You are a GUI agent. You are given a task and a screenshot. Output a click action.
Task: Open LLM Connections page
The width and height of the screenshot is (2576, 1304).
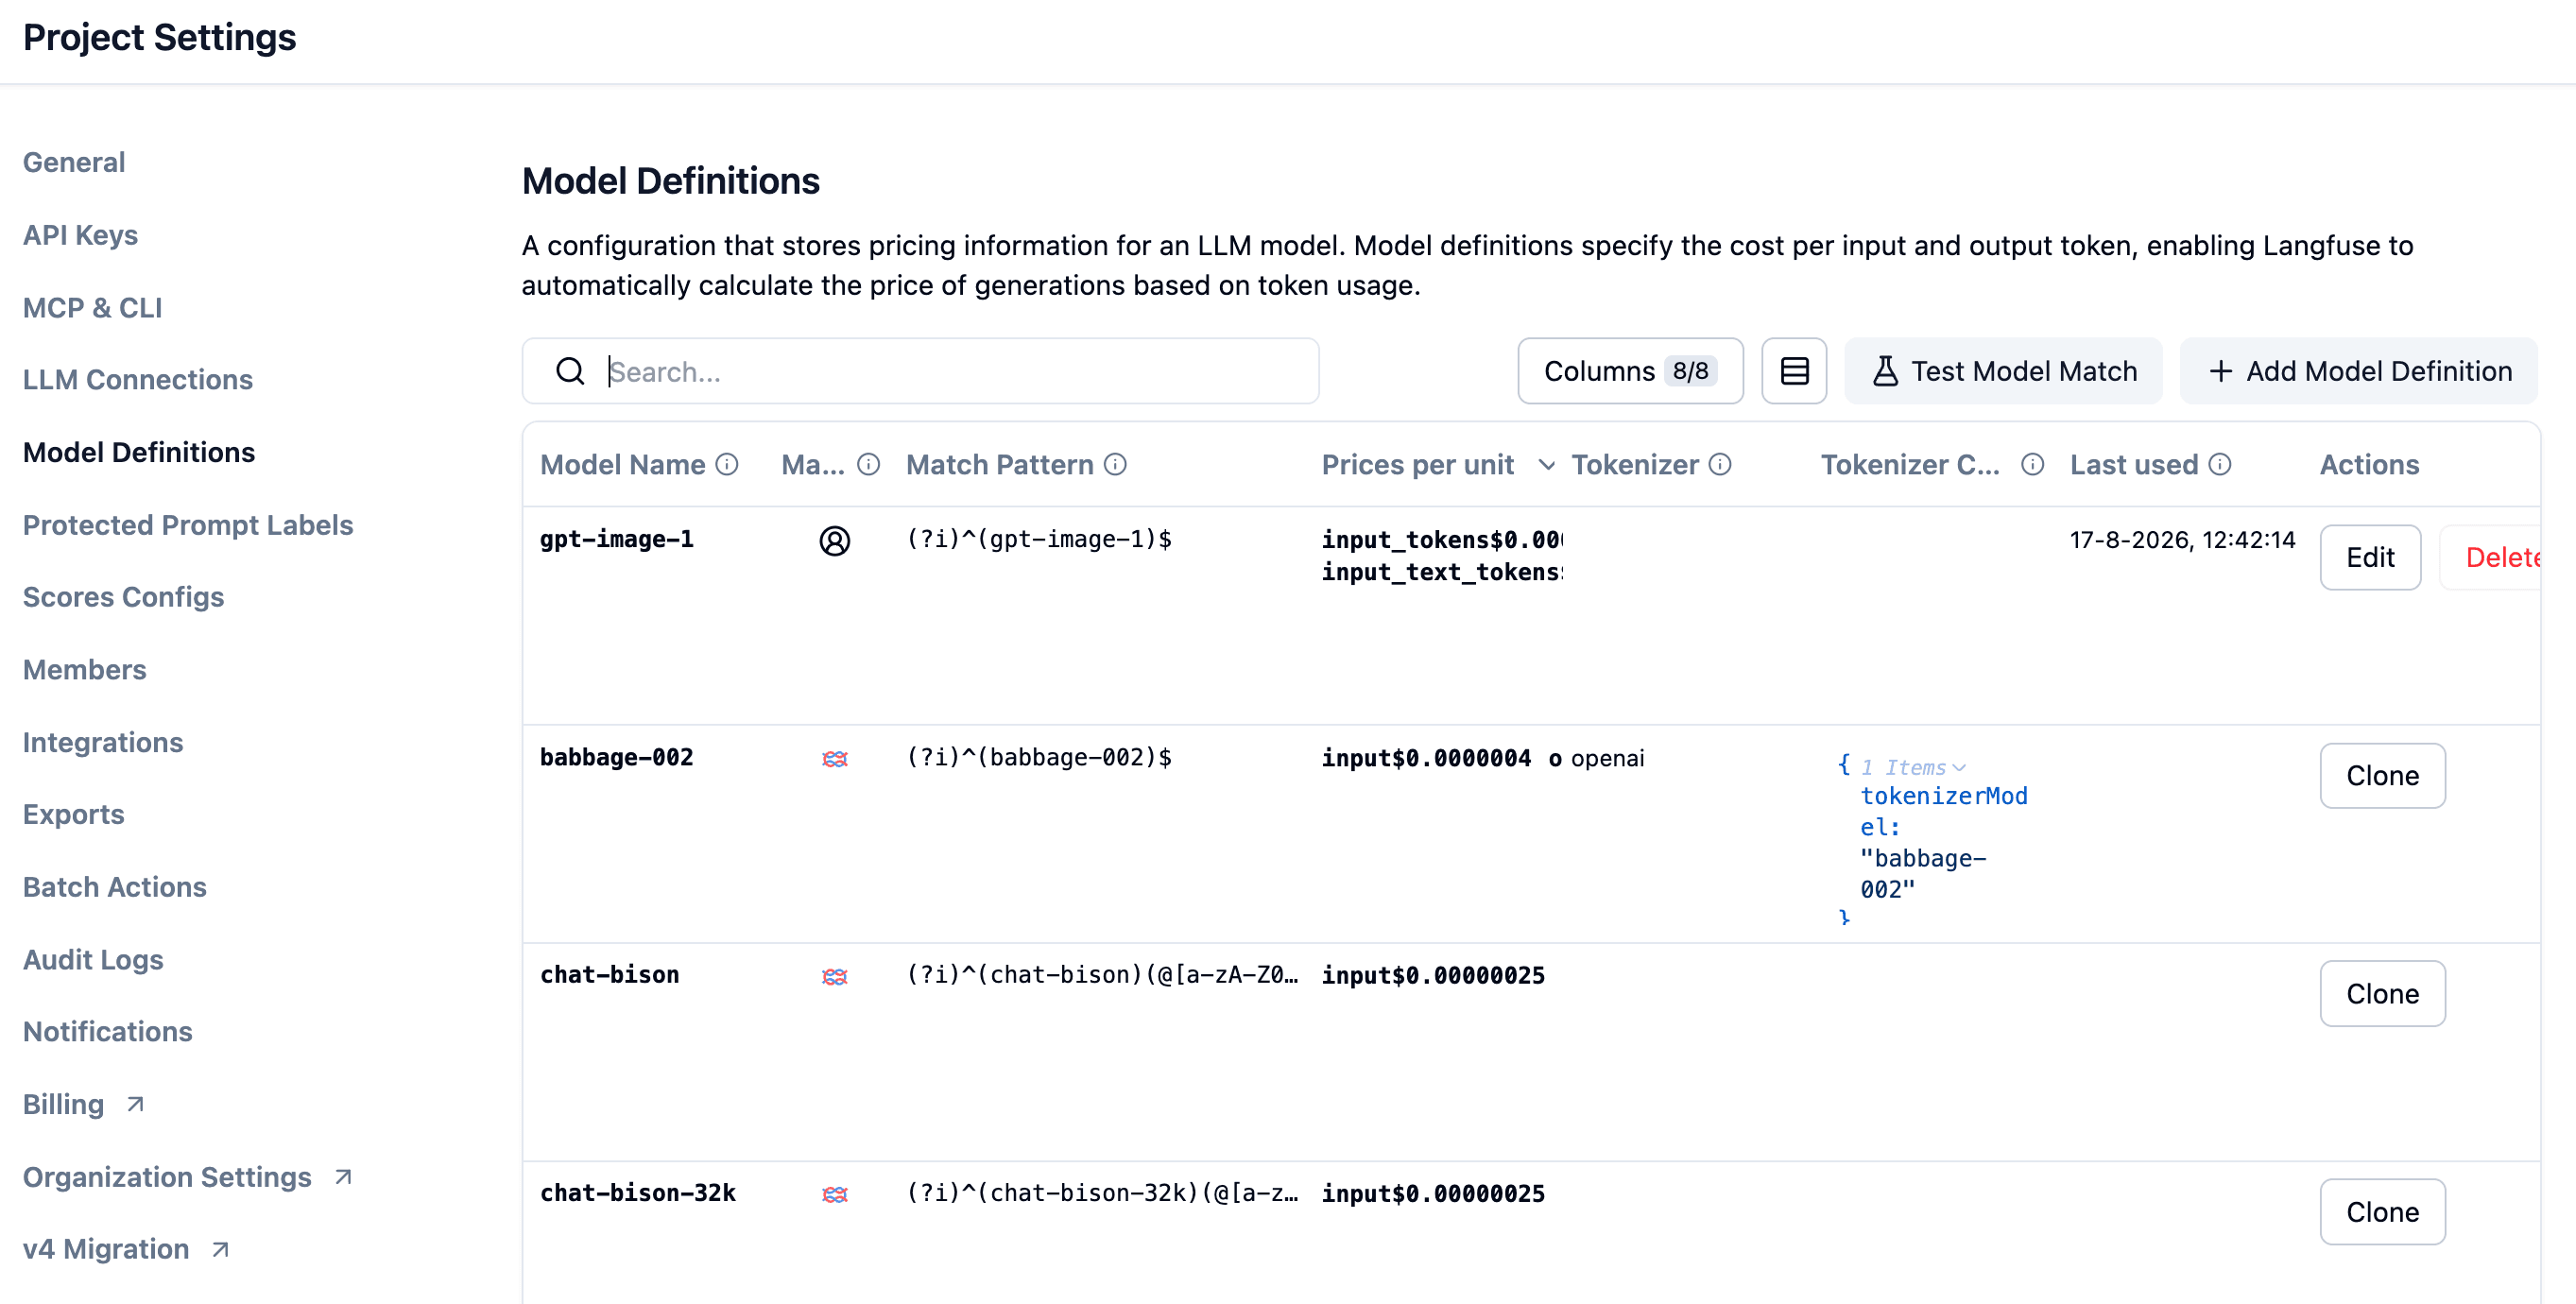138,379
